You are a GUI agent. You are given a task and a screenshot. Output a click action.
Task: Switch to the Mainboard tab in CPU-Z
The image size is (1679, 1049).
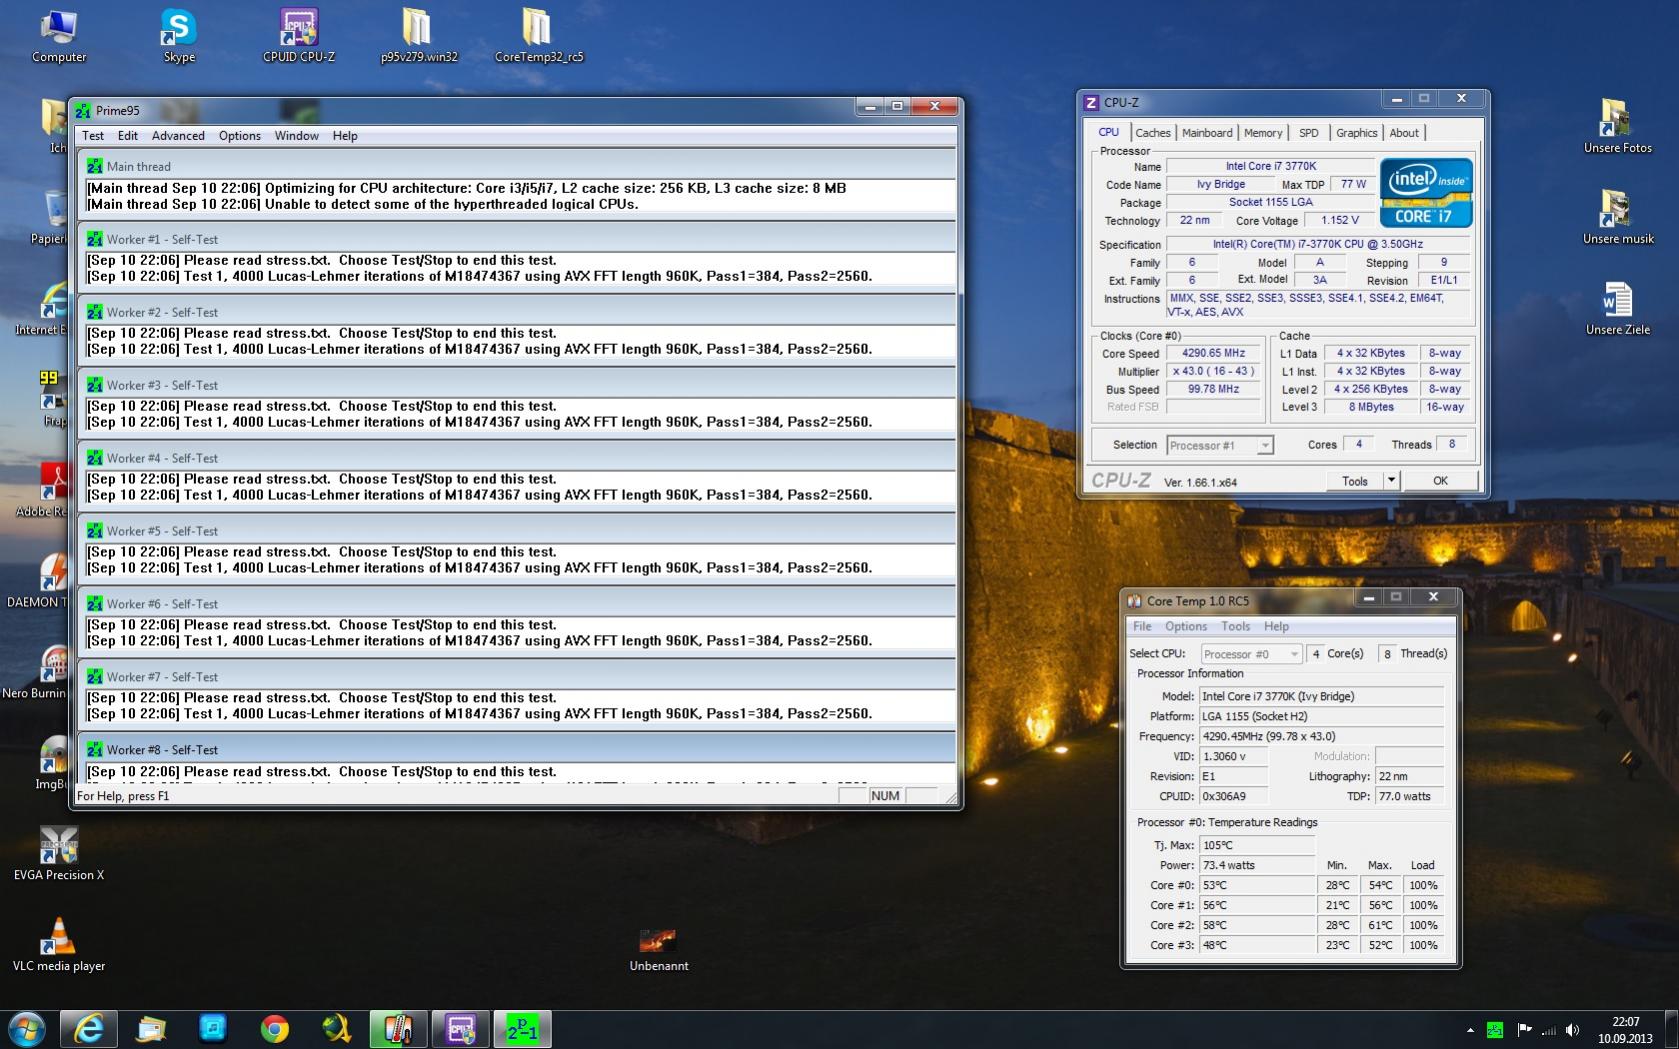coord(1207,133)
